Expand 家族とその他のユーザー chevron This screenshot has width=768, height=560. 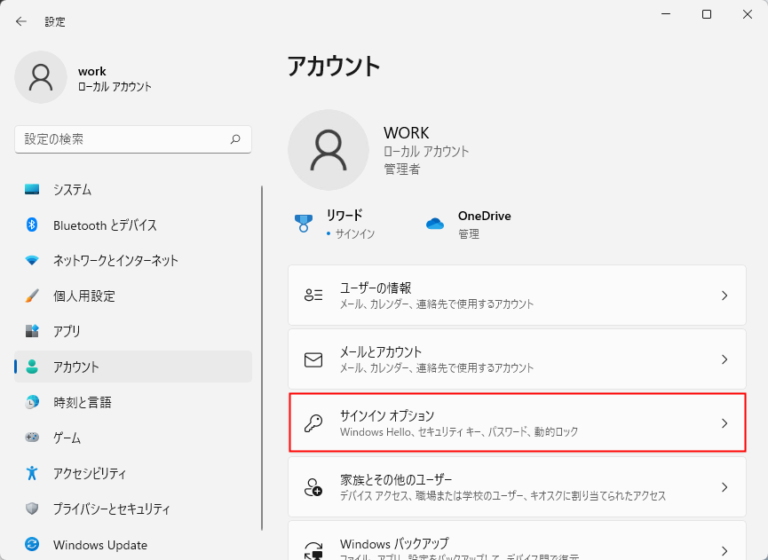[x=725, y=487]
